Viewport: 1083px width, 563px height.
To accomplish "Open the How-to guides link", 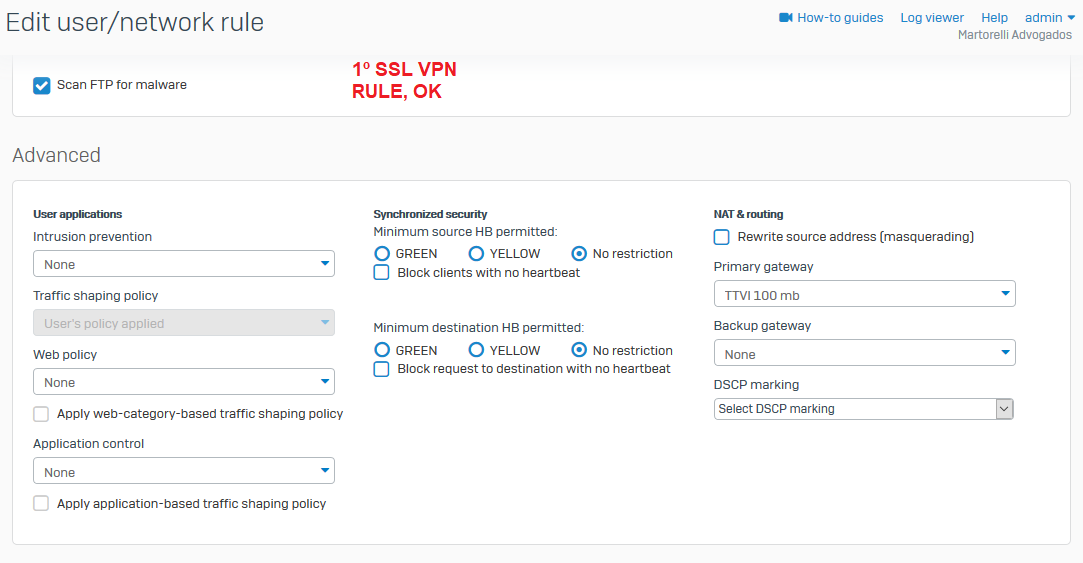I will point(840,18).
